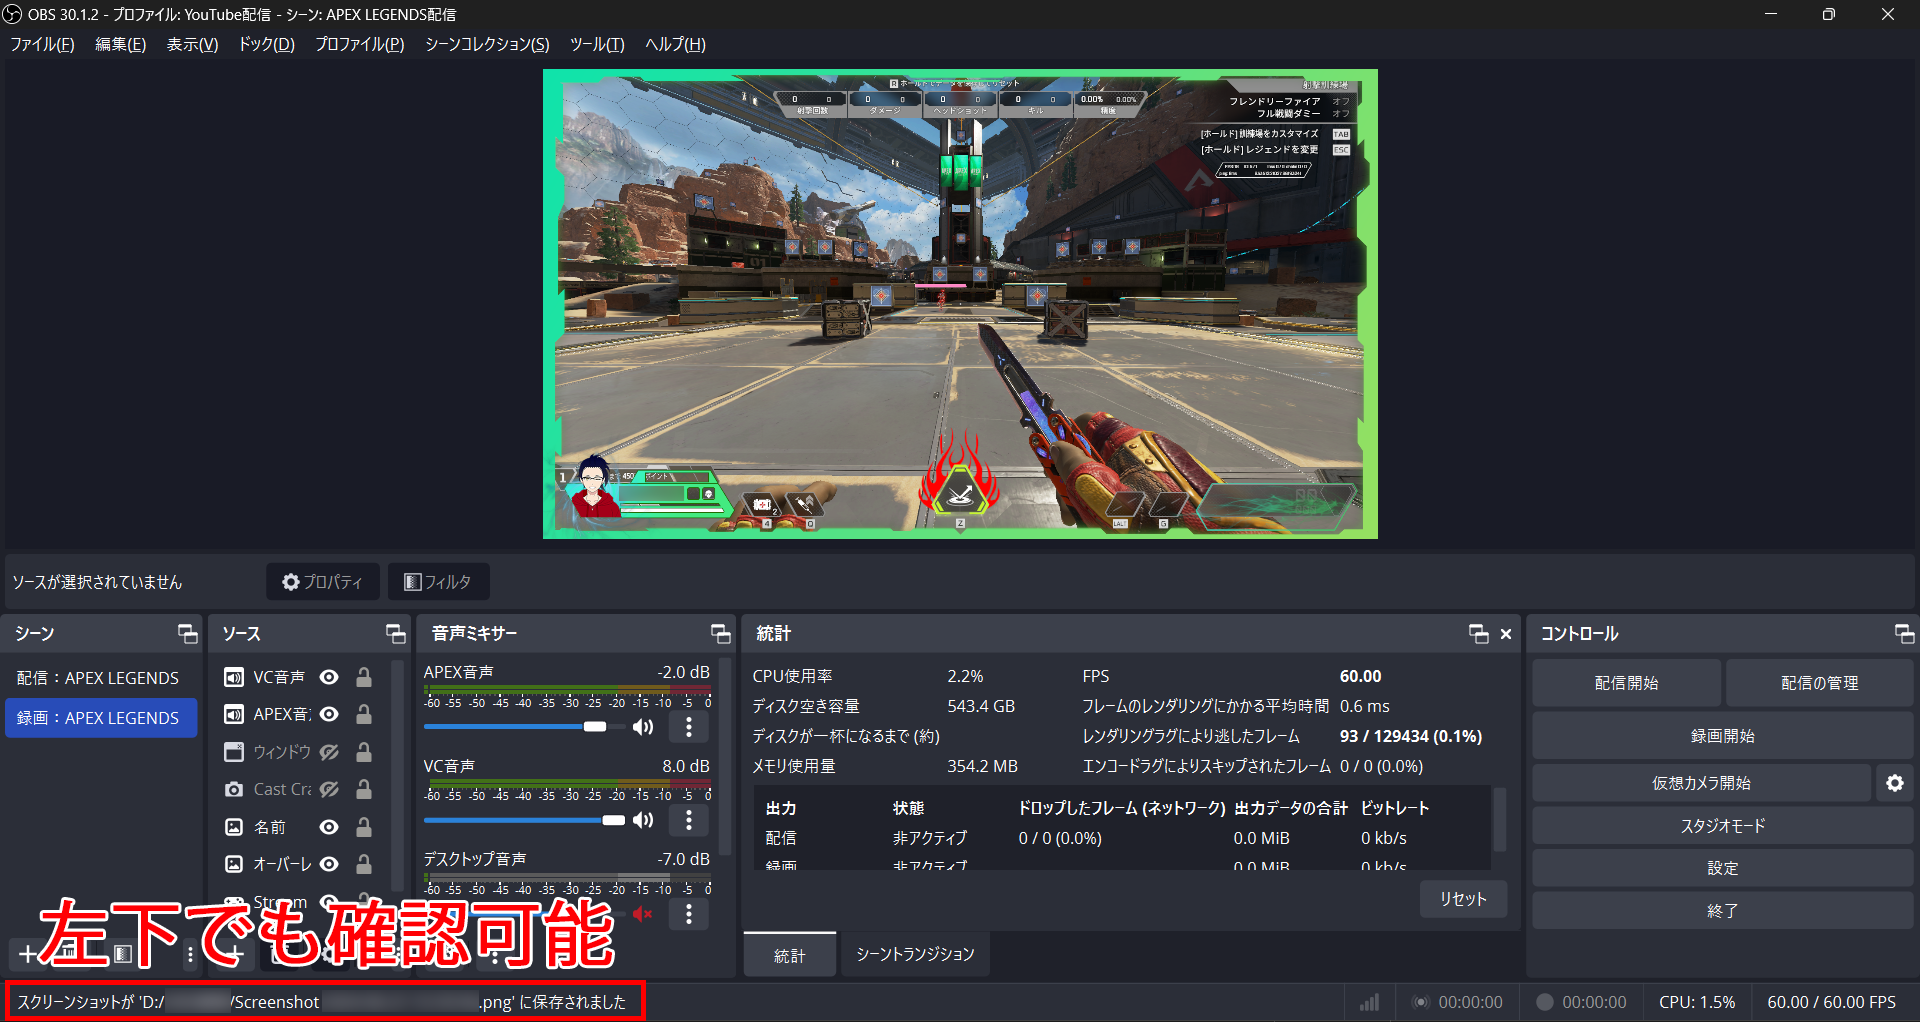Pop out the 統計 dock
Viewport: 1920px width, 1022px height.
(1479, 633)
